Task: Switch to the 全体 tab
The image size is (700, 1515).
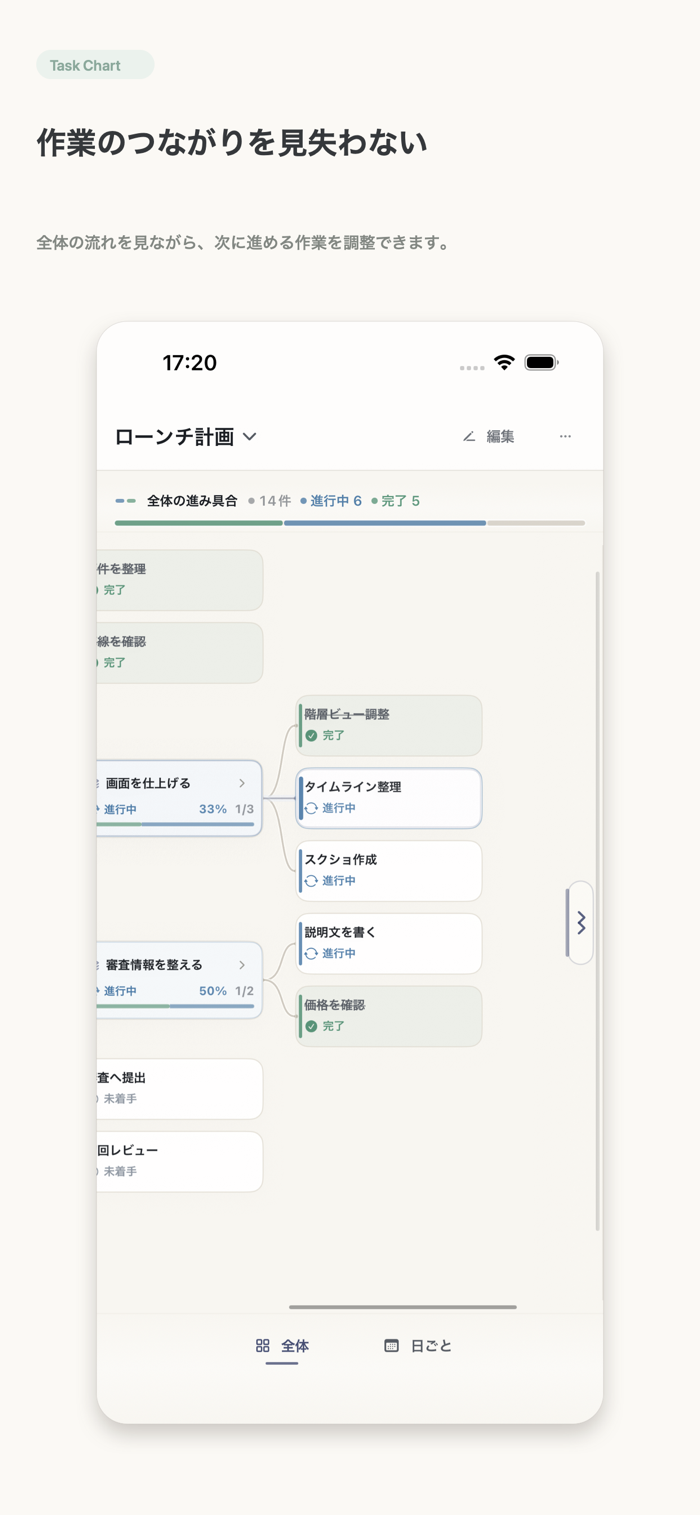Action: click(x=282, y=1346)
